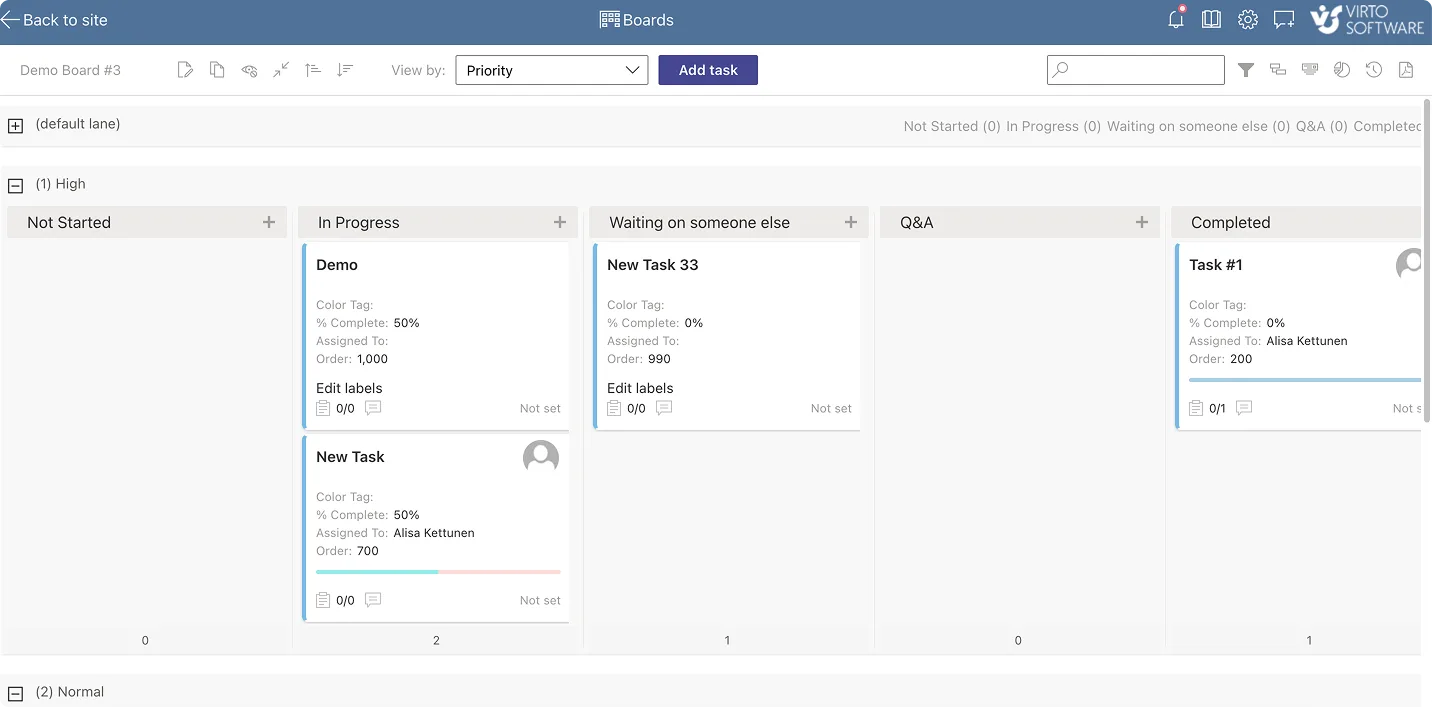Add card to In Progress column
The width and height of the screenshot is (1432, 707).
[560, 222]
